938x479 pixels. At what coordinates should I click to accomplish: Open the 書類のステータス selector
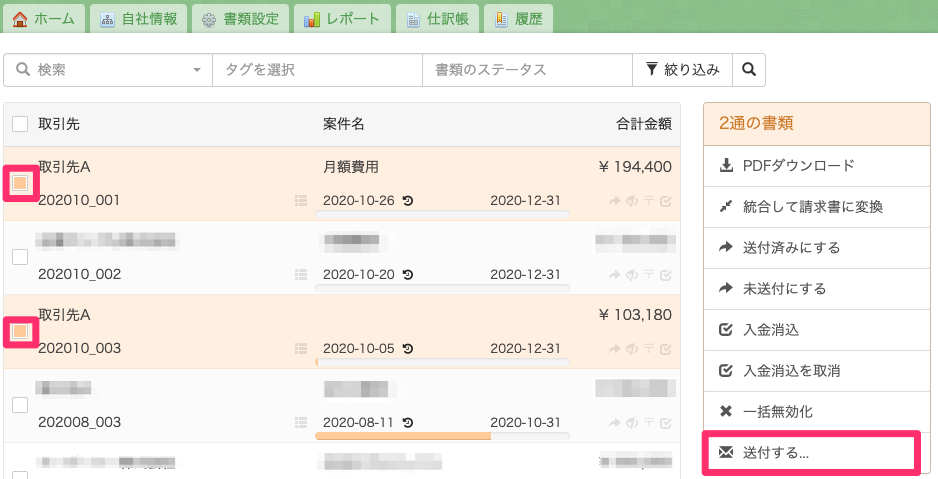528,70
